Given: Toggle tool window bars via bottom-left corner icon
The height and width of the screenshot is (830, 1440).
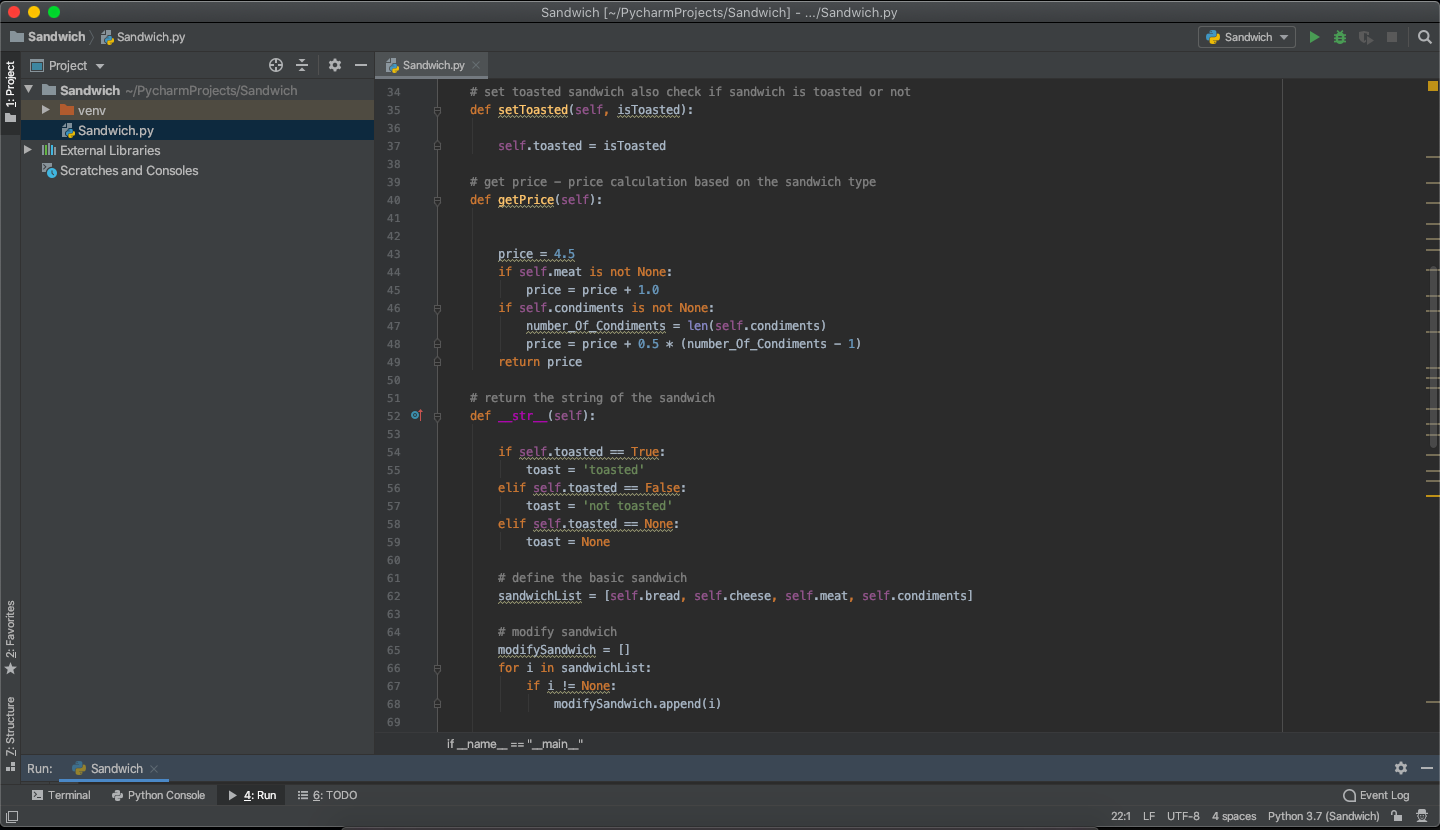Looking at the screenshot, I should 12,816.
